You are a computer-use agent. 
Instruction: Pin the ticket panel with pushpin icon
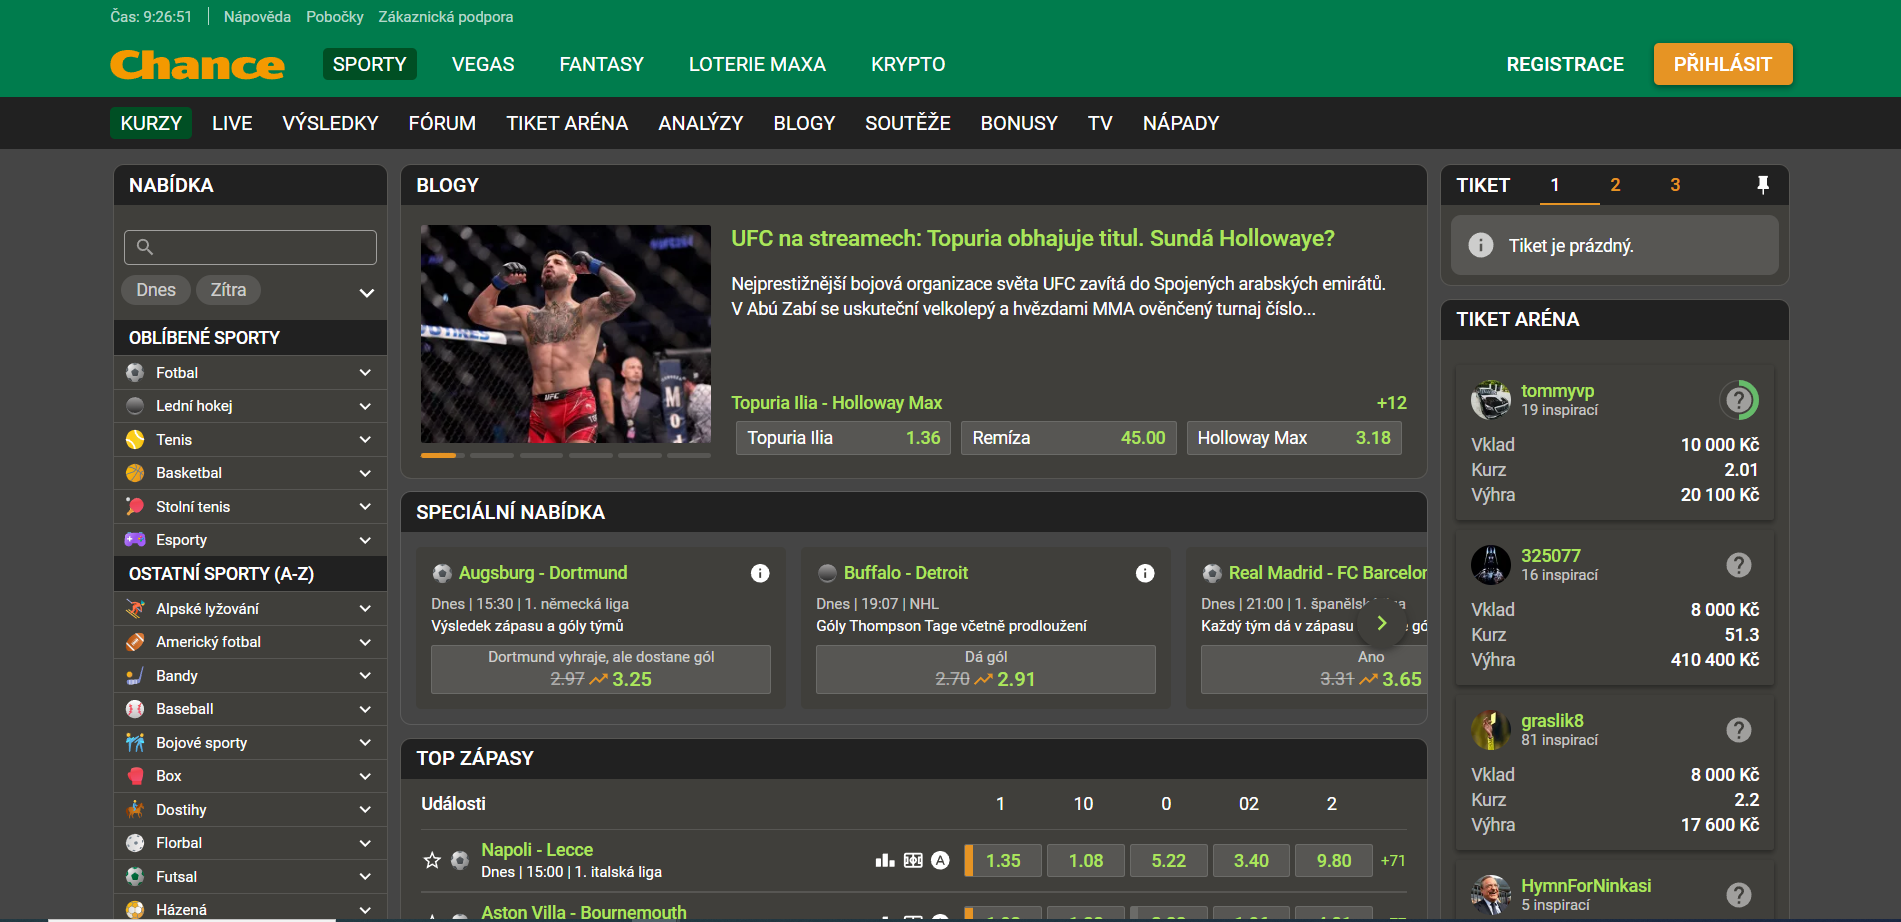[x=1763, y=185]
